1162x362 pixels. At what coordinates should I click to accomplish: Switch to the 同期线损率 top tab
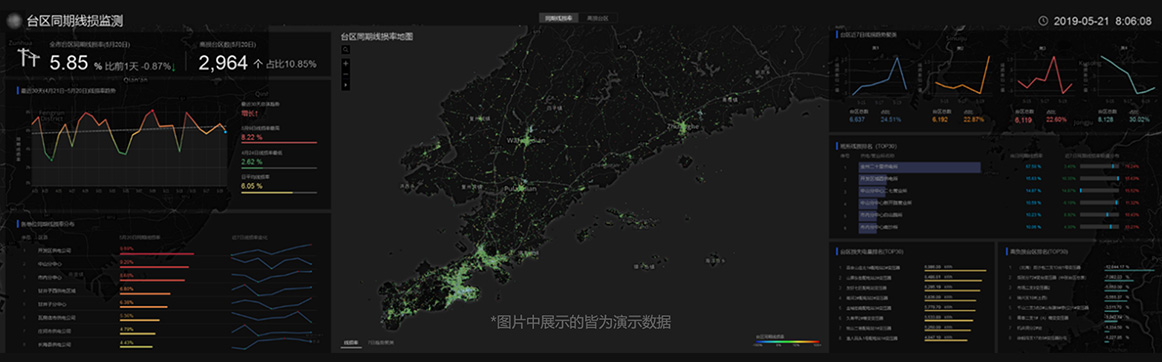point(558,18)
